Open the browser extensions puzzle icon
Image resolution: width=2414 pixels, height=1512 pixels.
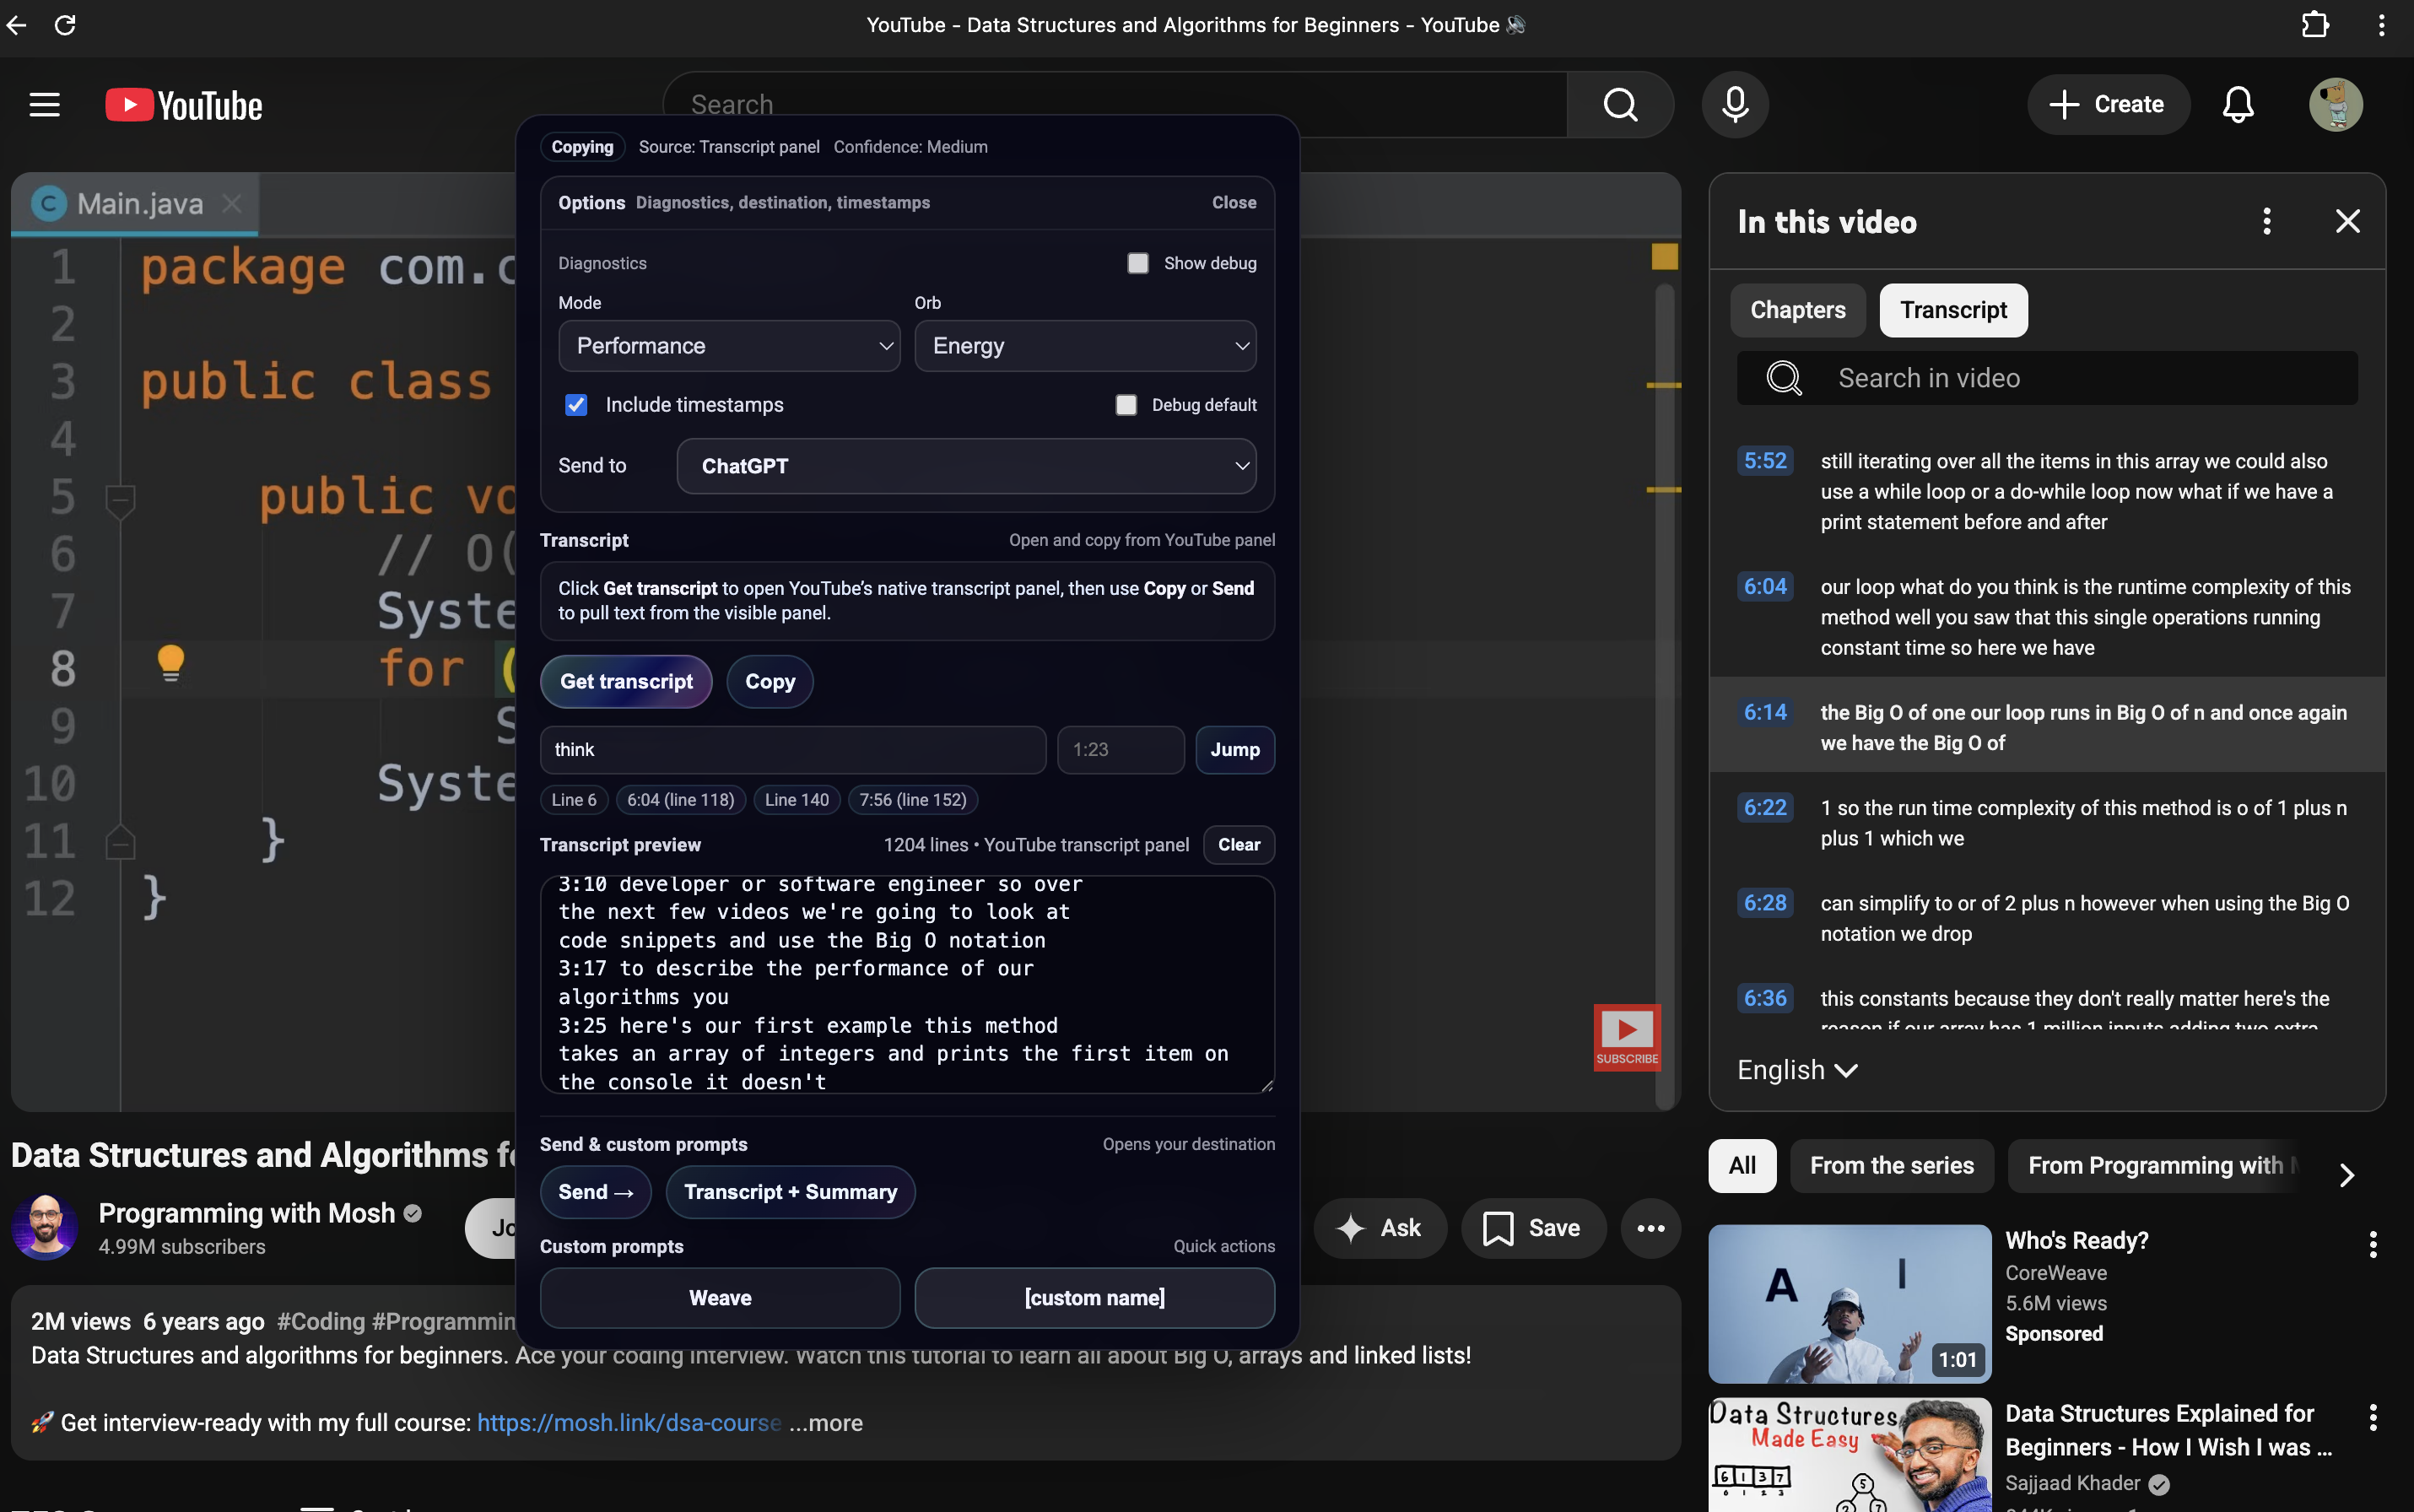pyautogui.click(x=2314, y=25)
